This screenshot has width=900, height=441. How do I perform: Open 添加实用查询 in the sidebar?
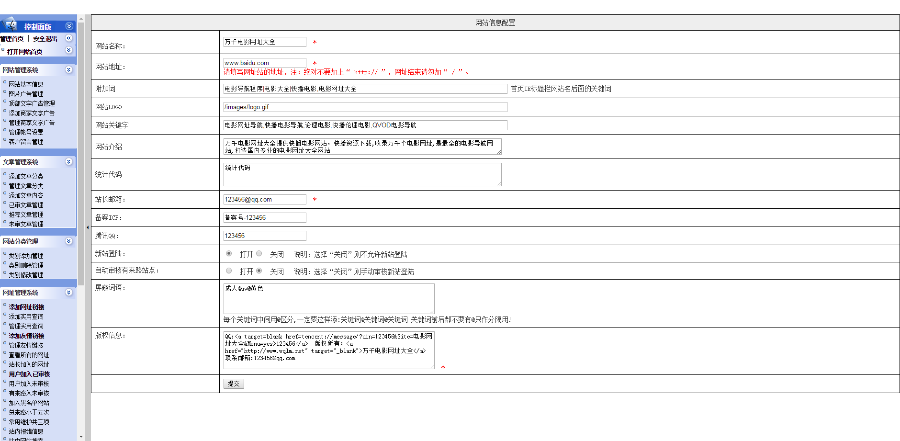[x=26, y=316]
